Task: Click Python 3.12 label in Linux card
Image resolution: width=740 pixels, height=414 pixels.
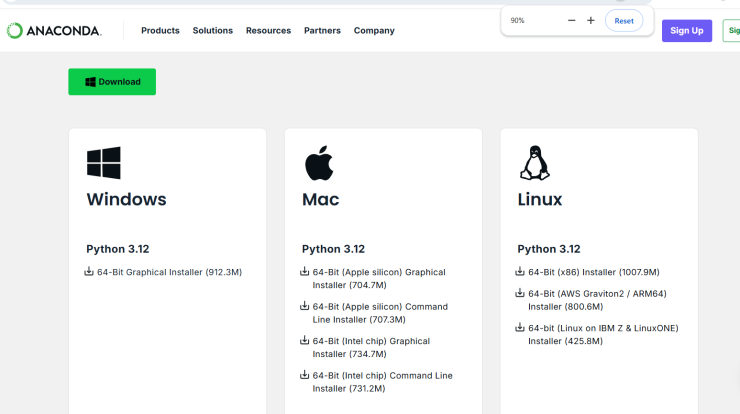Action: 549,249
